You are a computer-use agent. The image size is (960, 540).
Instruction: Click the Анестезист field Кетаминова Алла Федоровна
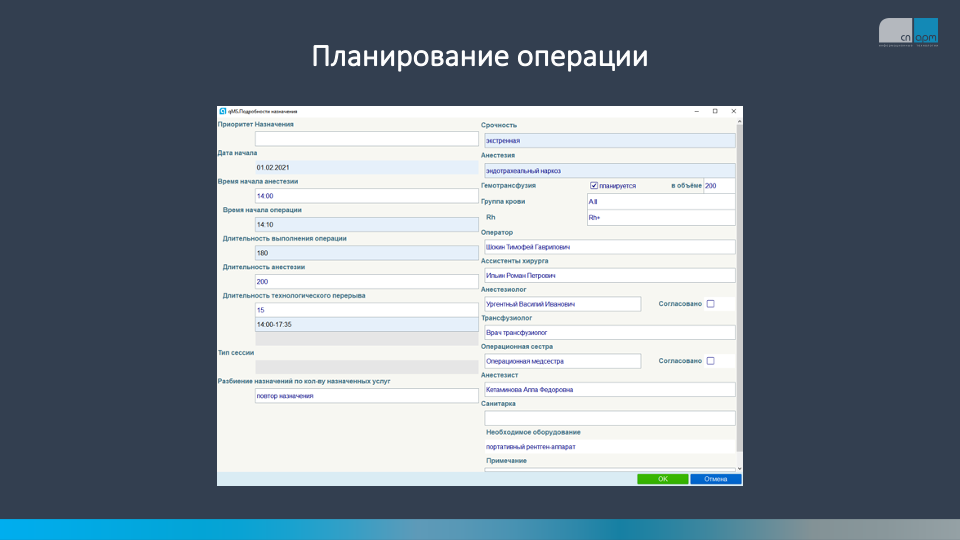pyautogui.click(x=610, y=389)
